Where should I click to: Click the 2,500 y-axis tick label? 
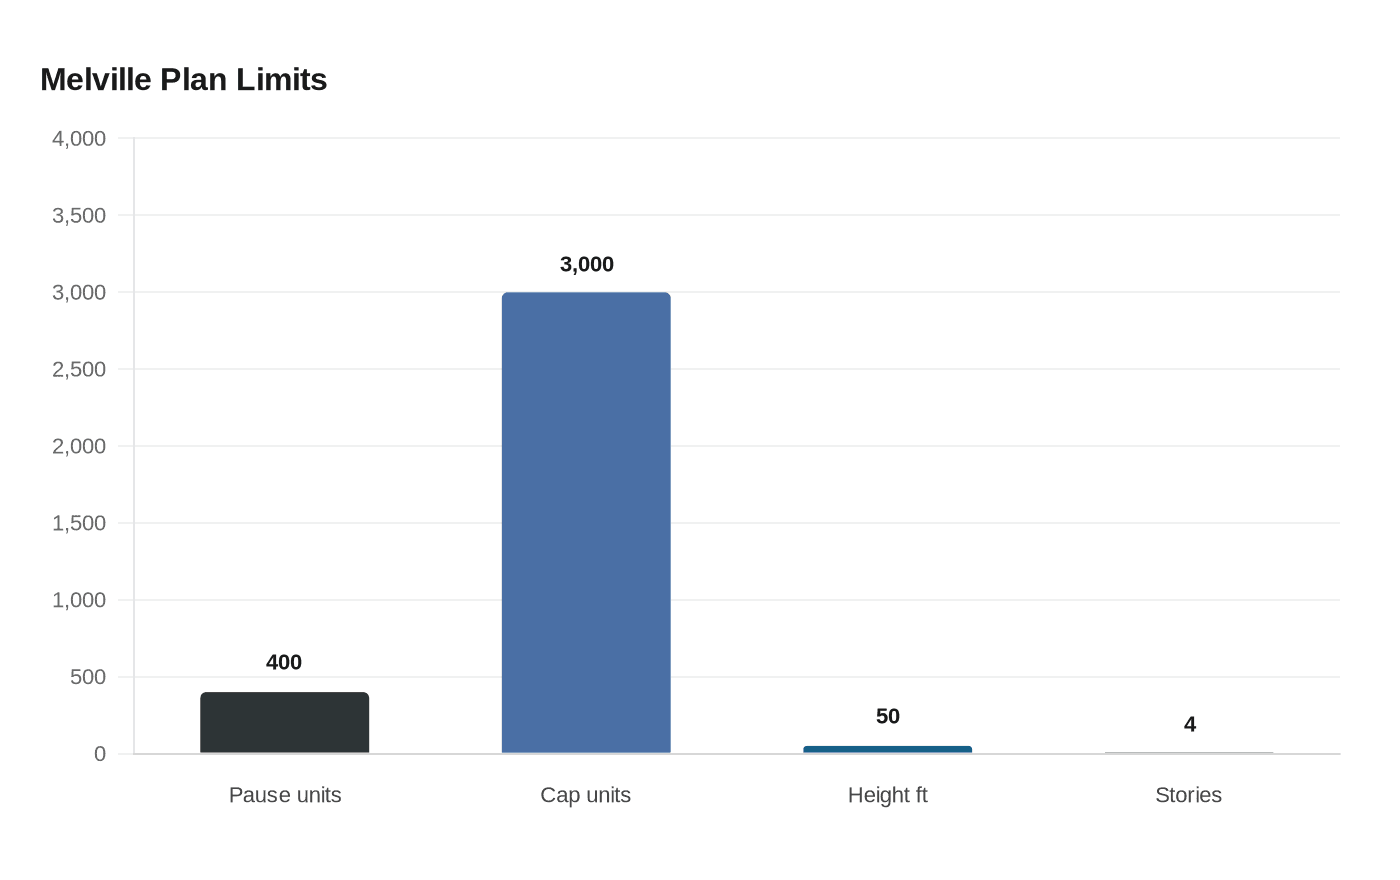79,370
